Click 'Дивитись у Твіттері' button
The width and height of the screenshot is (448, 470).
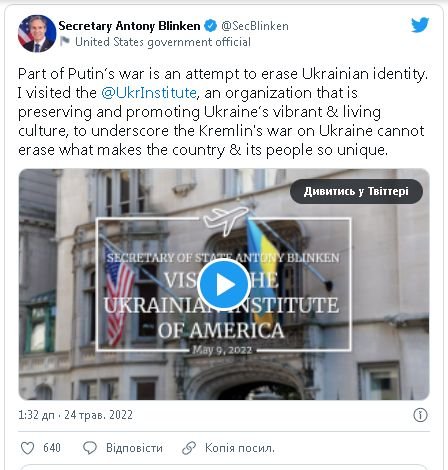pos(356,191)
